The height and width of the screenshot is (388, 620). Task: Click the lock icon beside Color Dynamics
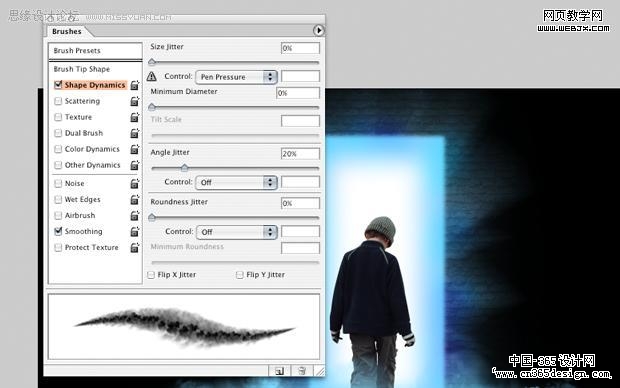(x=135, y=149)
